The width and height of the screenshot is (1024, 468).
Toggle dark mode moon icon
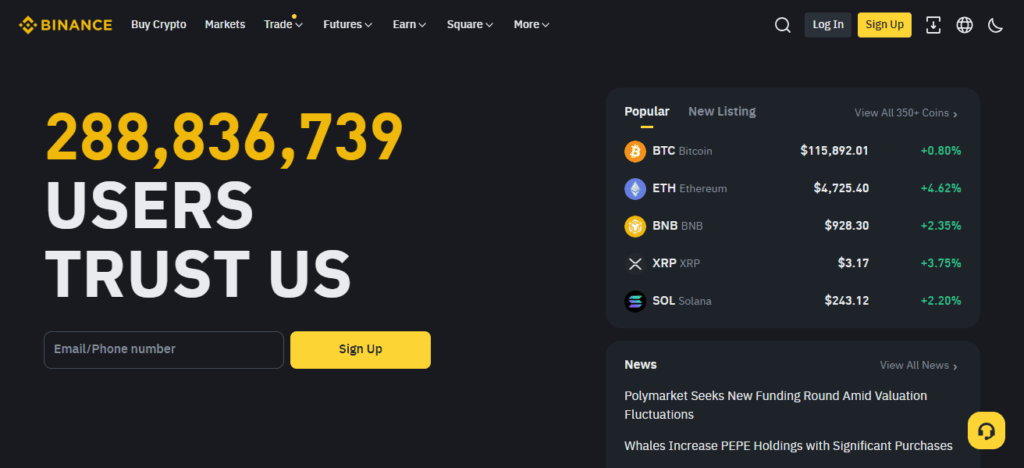(x=995, y=25)
